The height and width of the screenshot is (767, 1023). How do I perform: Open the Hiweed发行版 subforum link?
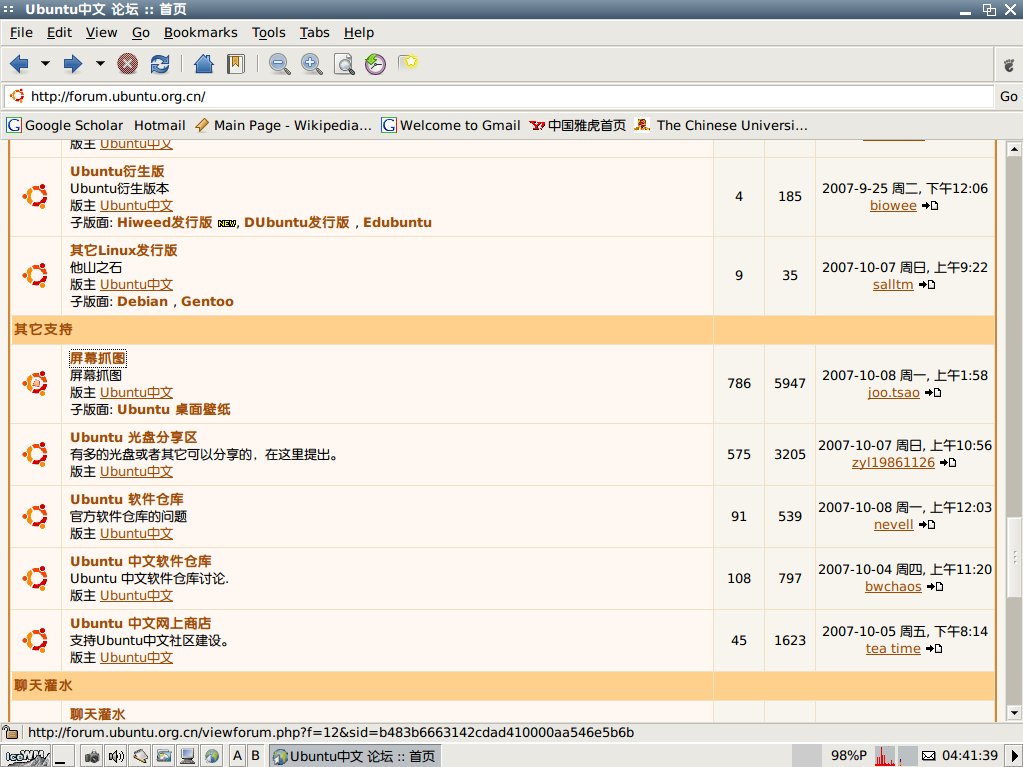click(x=164, y=222)
